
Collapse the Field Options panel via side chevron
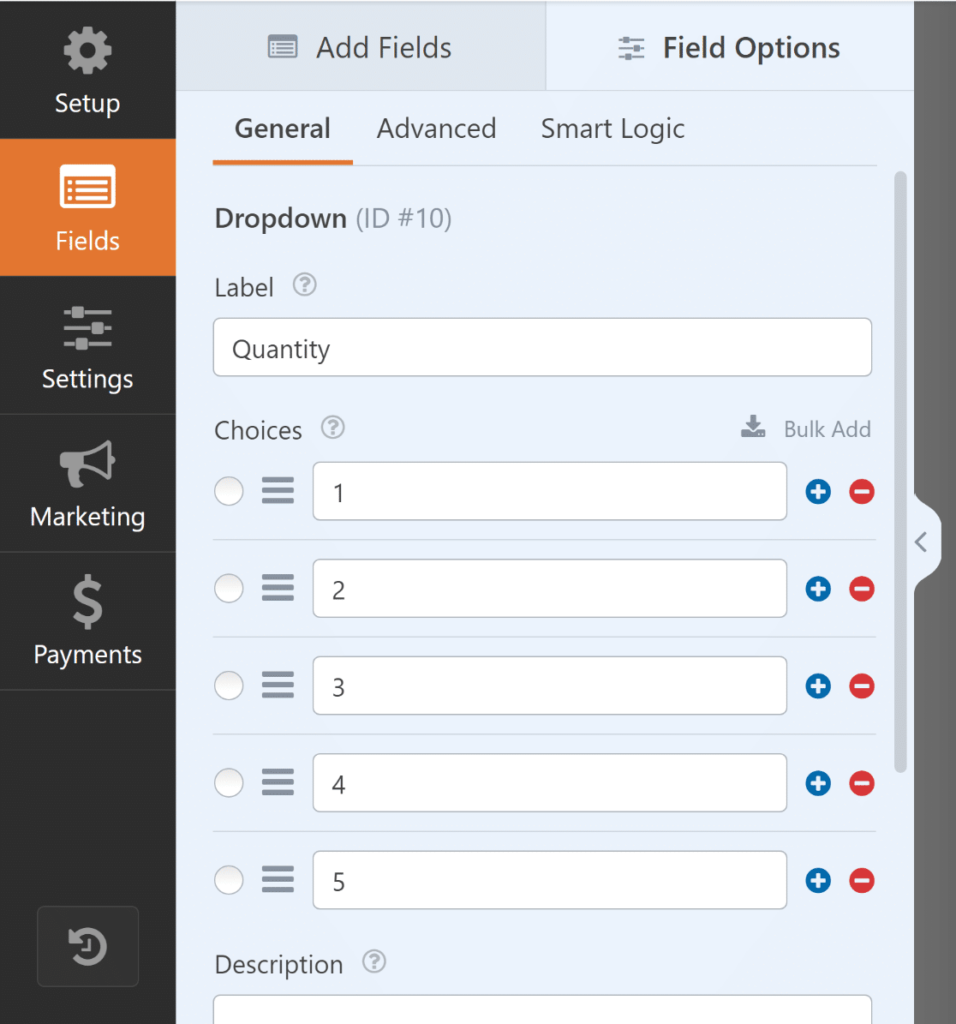922,540
